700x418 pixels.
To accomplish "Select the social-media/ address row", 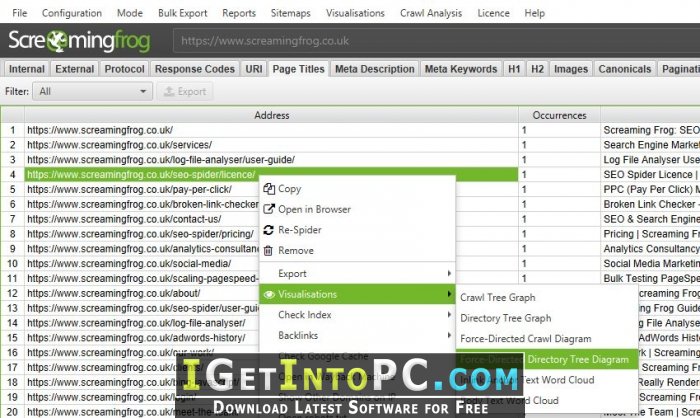I will pos(142,263).
